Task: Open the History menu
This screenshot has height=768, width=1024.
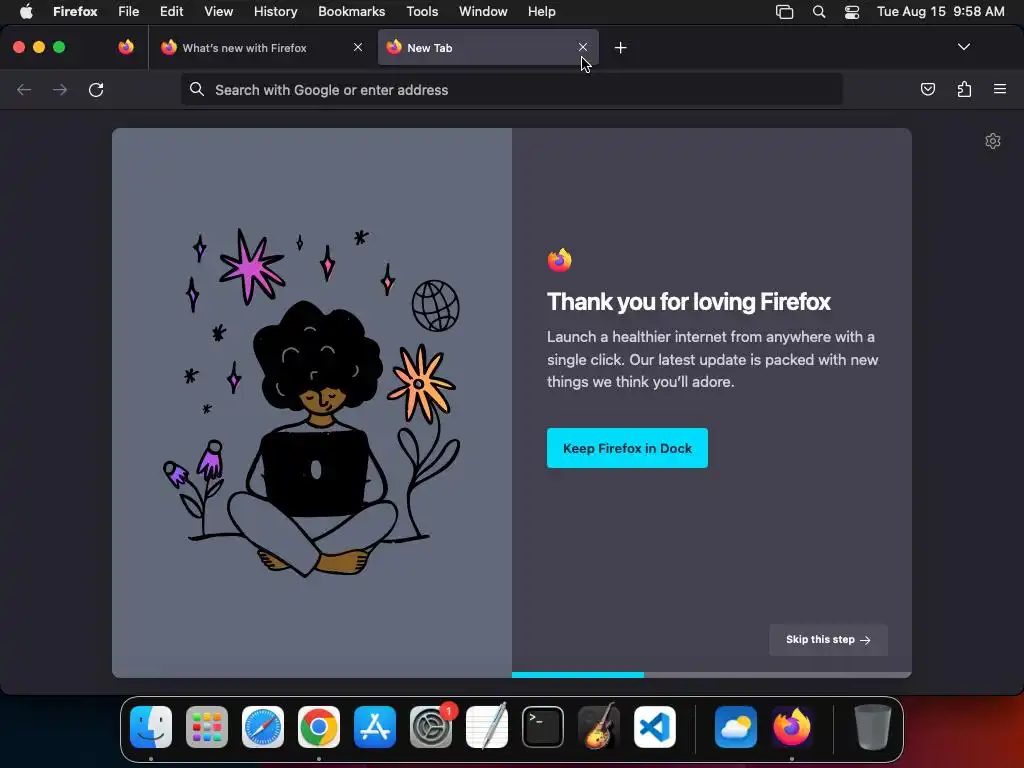Action: [275, 11]
